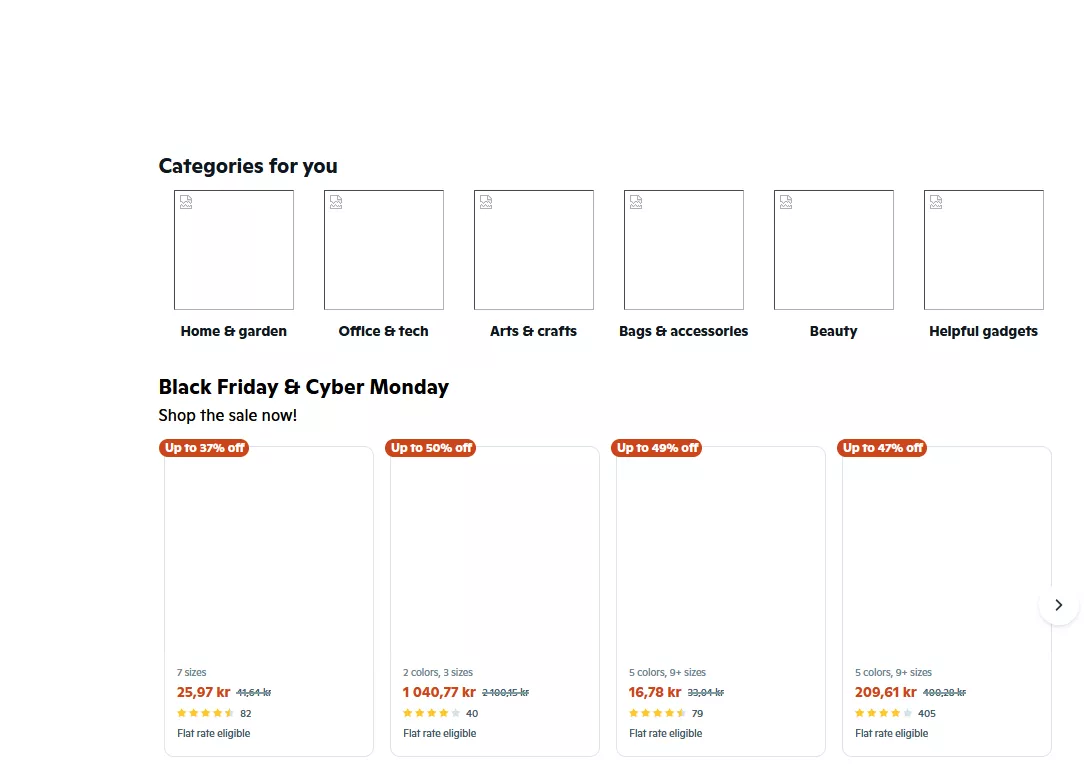Click the next arrow on the sale carousel
Screen dimensions: 1091x778
(x=1058, y=605)
